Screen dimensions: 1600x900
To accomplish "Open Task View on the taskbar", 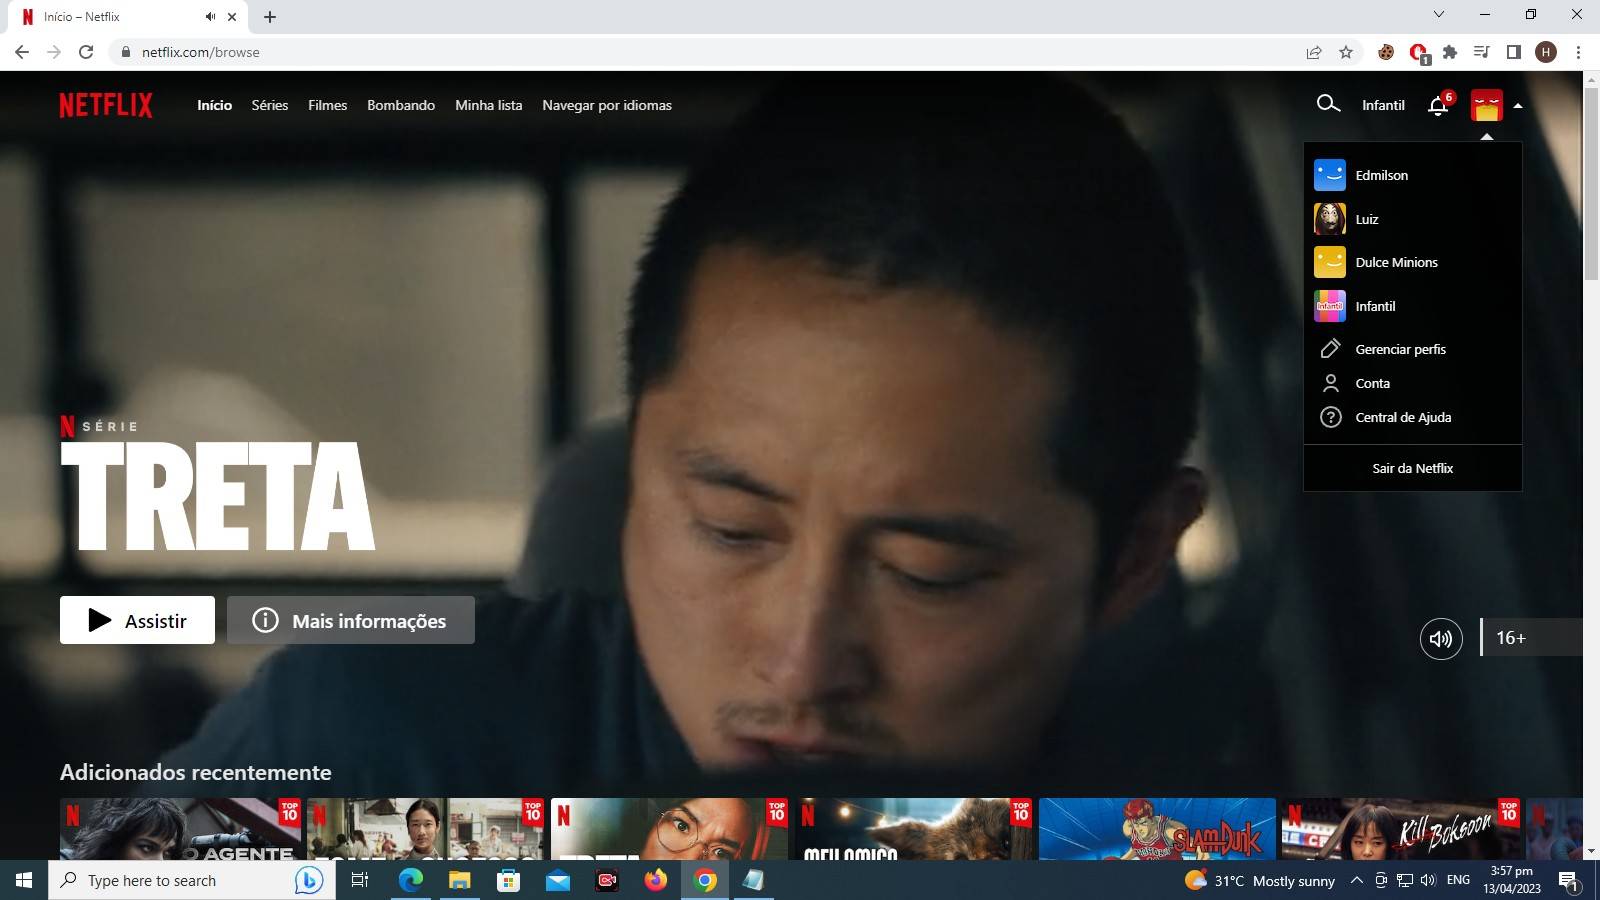I will pyautogui.click(x=360, y=880).
